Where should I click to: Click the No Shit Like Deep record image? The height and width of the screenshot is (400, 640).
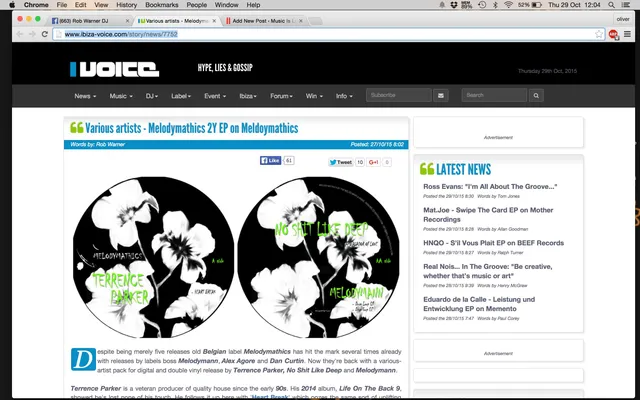[318, 257]
